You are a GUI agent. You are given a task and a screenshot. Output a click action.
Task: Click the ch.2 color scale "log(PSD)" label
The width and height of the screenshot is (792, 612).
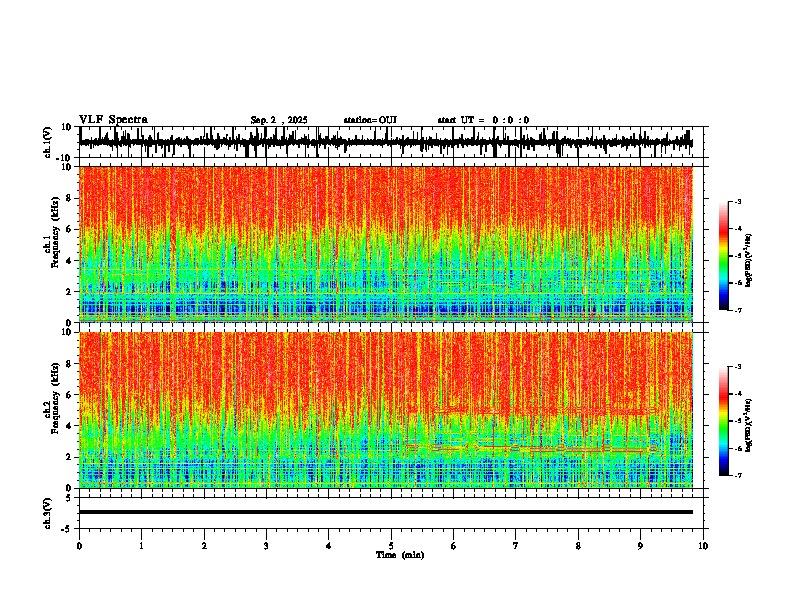749,425
